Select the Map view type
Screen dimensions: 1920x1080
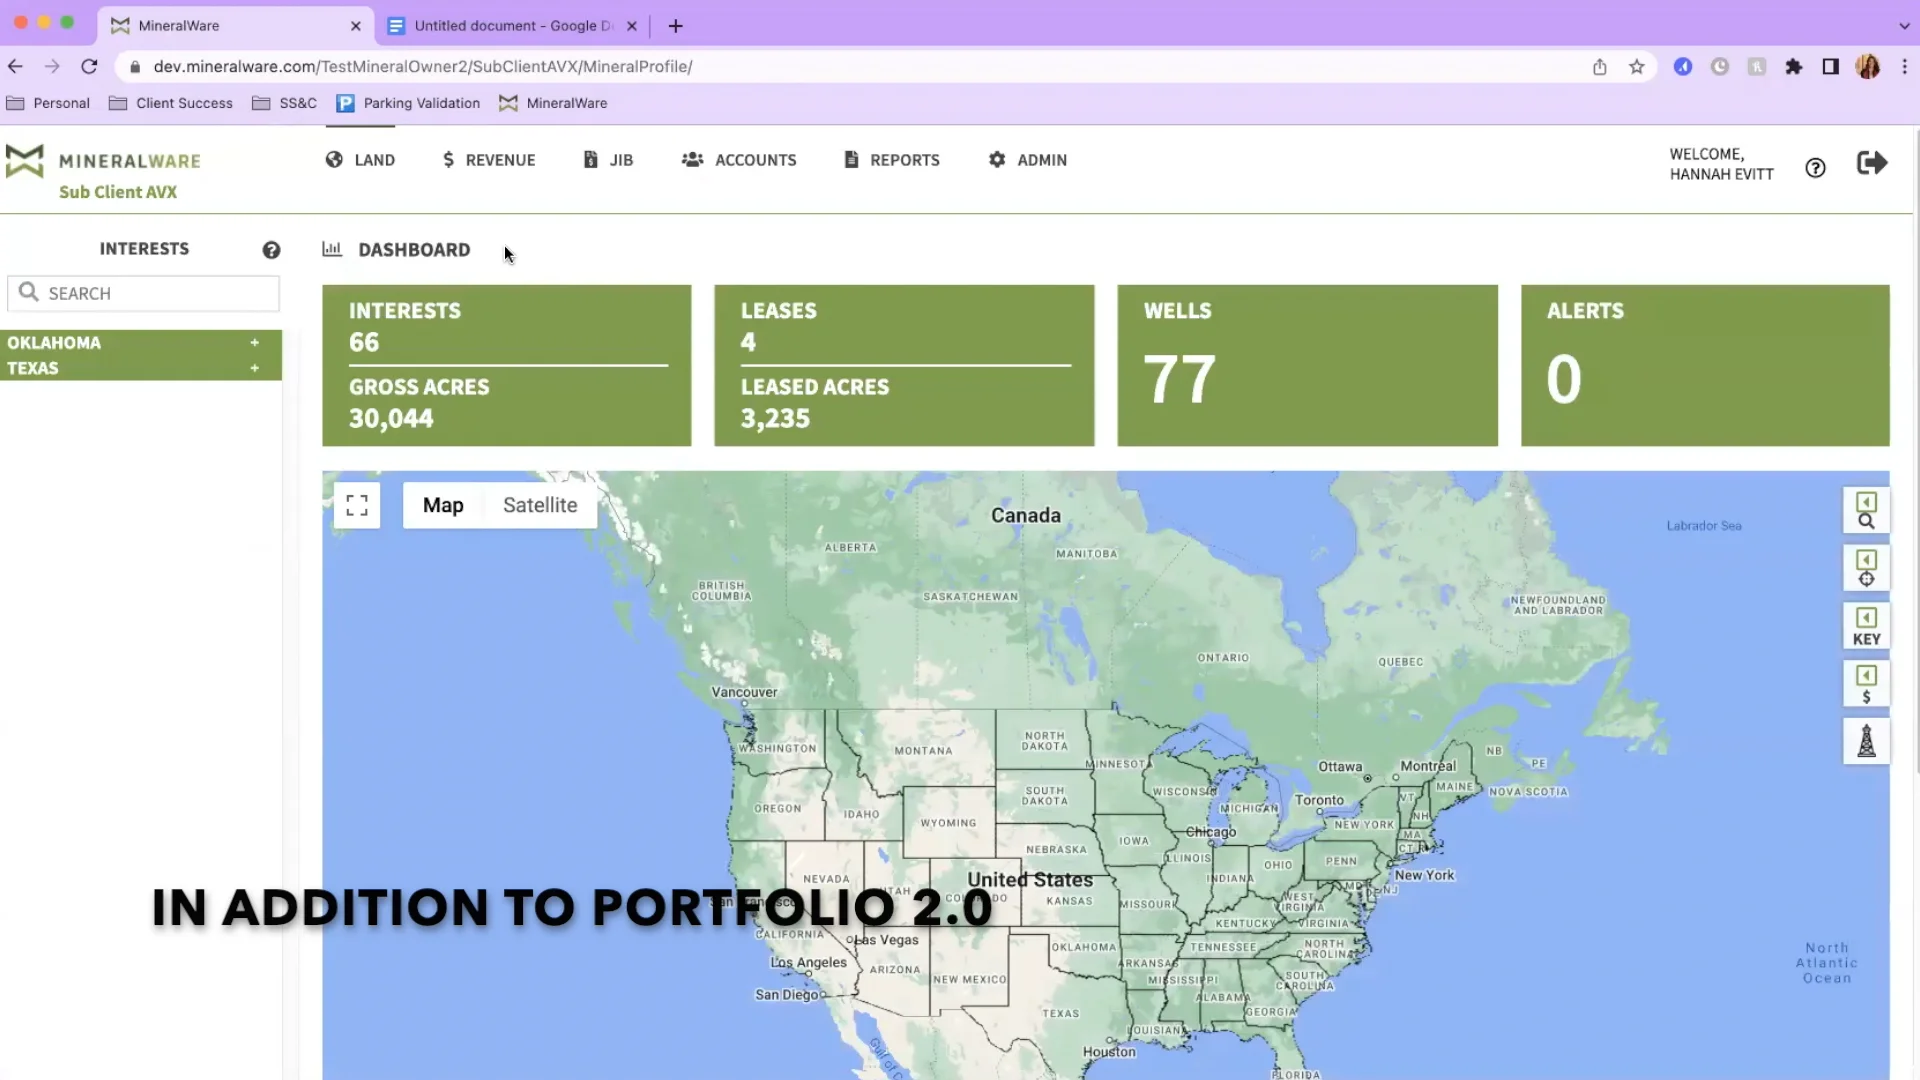(x=443, y=505)
